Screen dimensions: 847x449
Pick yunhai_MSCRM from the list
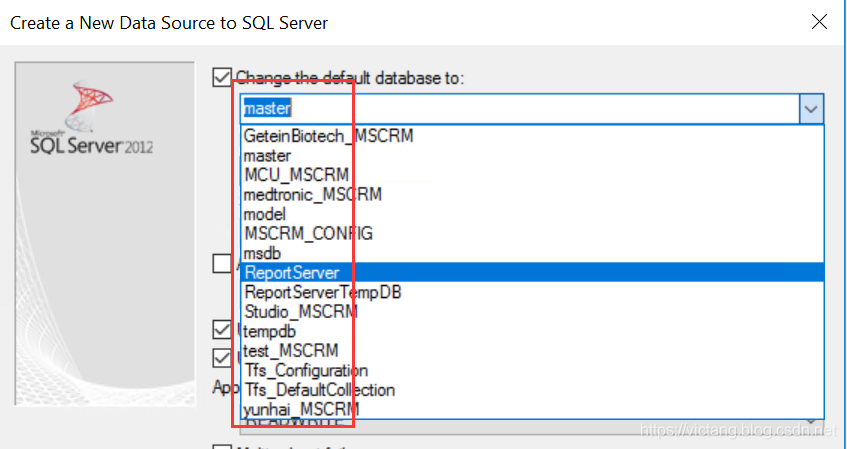point(532,409)
